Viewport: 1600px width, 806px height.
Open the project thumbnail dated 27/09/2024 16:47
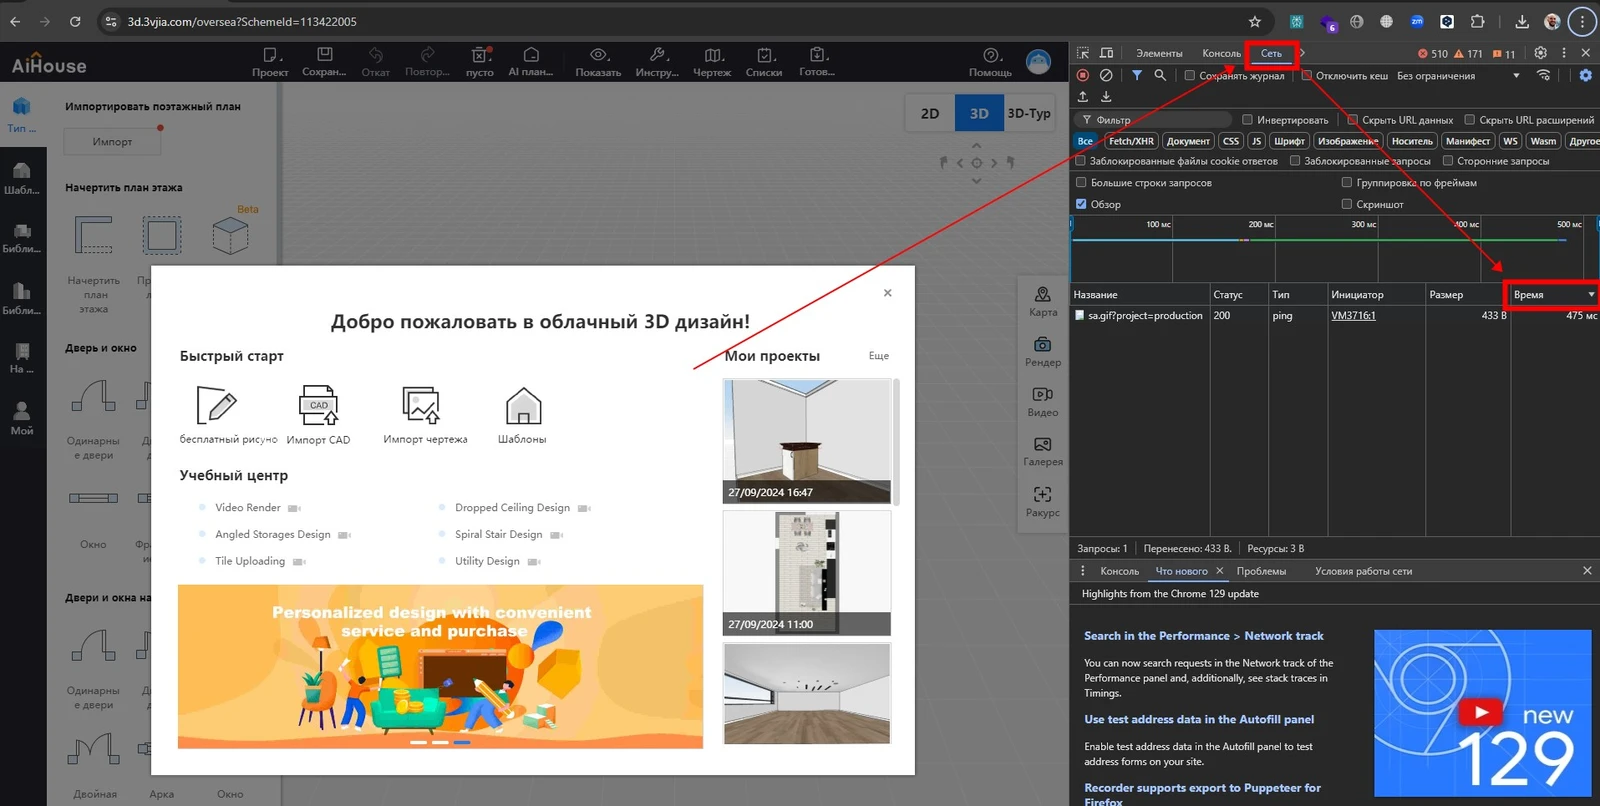[807, 440]
